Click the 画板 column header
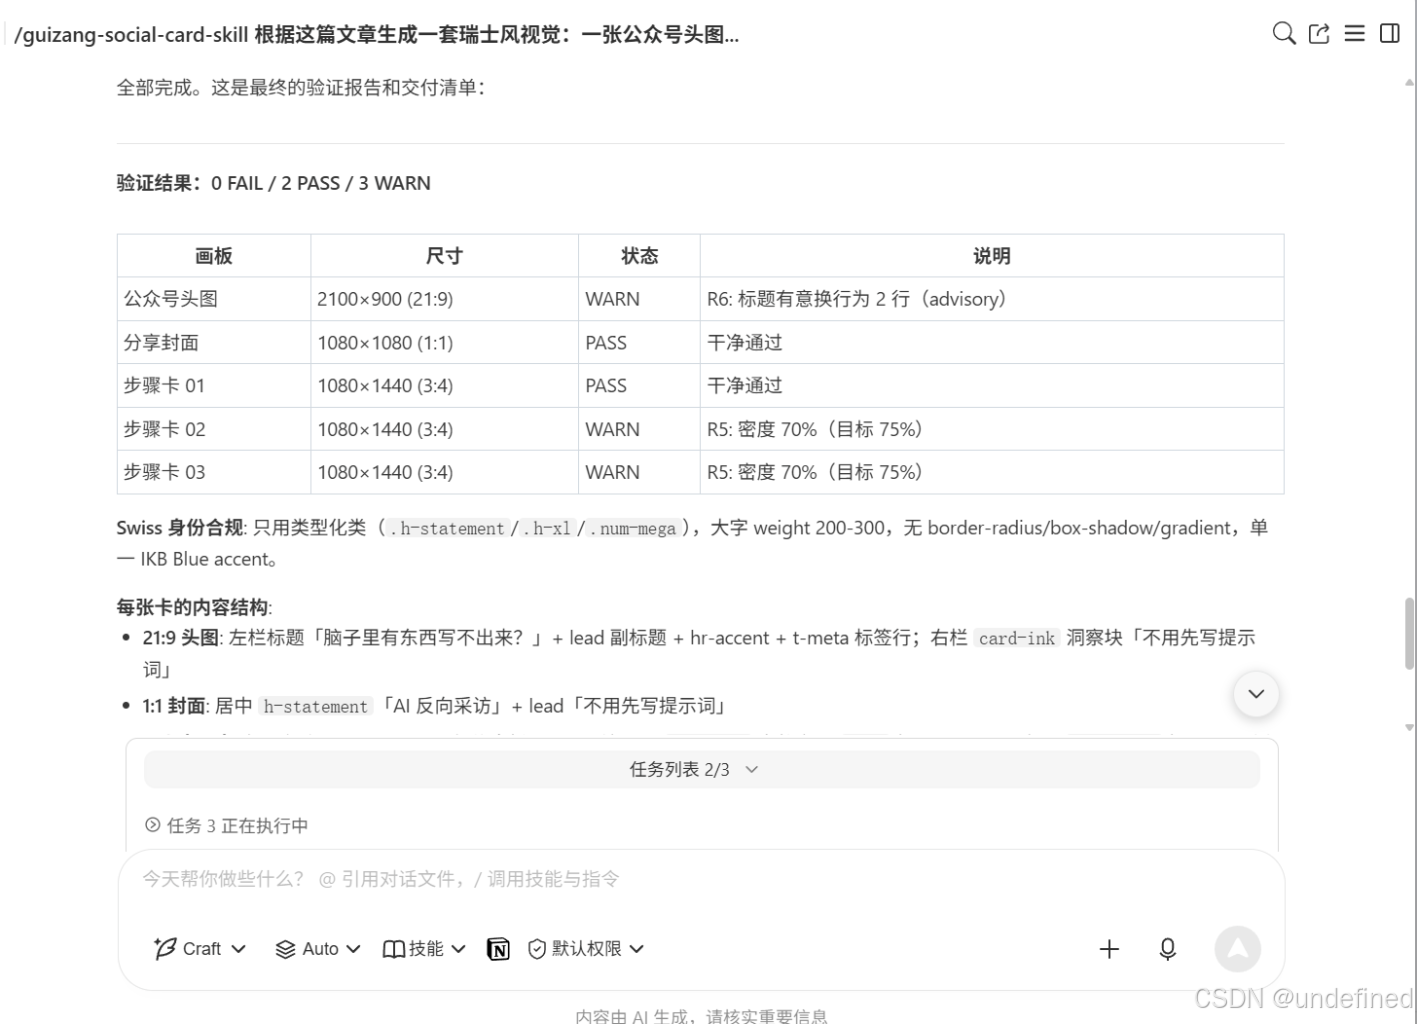1417x1024 pixels. (214, 256)
